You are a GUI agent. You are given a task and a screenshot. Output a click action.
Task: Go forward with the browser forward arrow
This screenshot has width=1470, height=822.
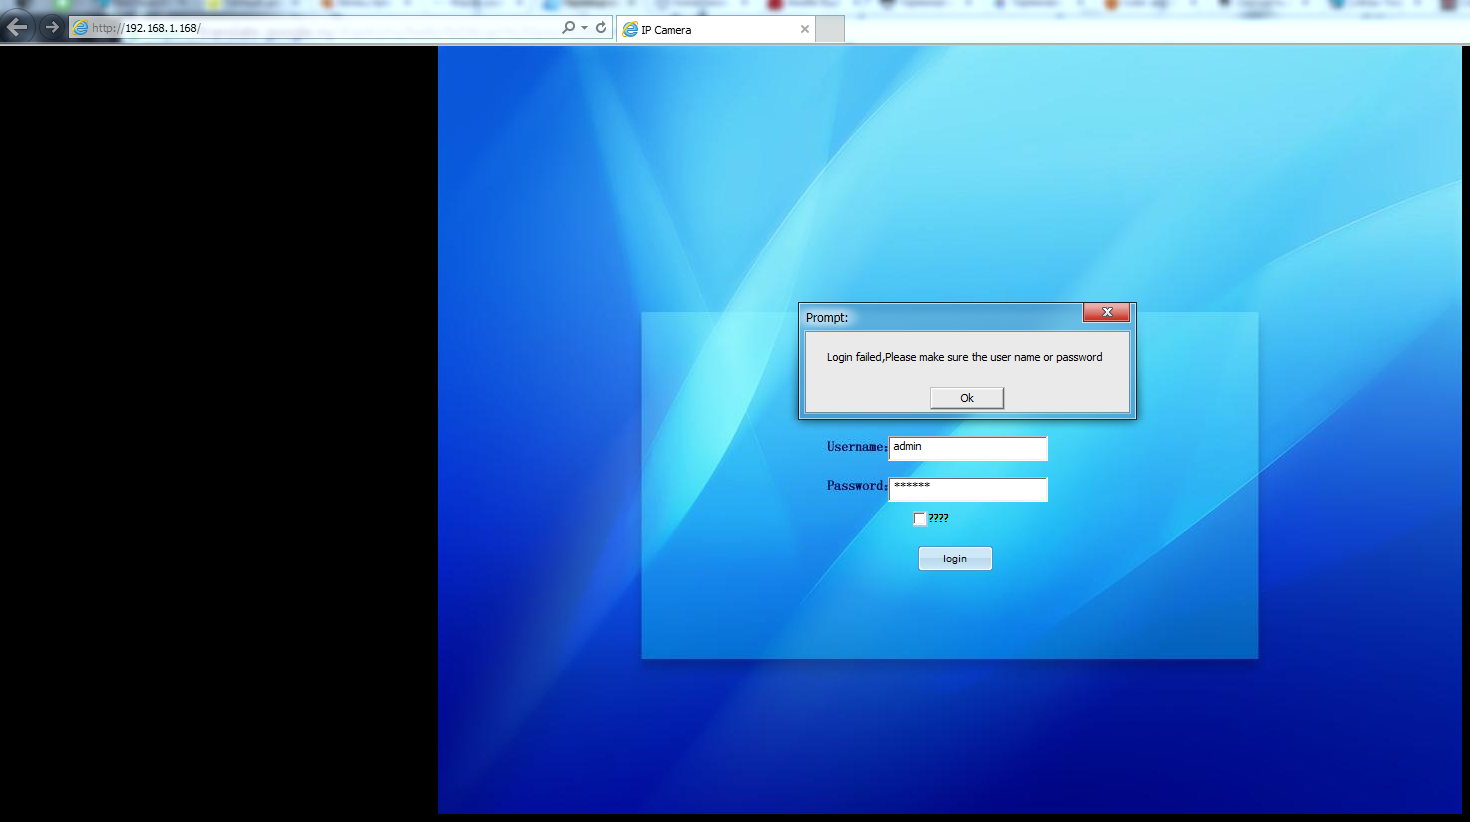(x=52, y=27)
